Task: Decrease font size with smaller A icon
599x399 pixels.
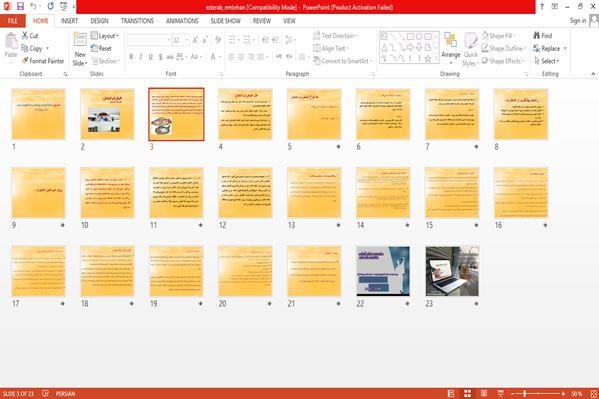Action: coord(205,40)
